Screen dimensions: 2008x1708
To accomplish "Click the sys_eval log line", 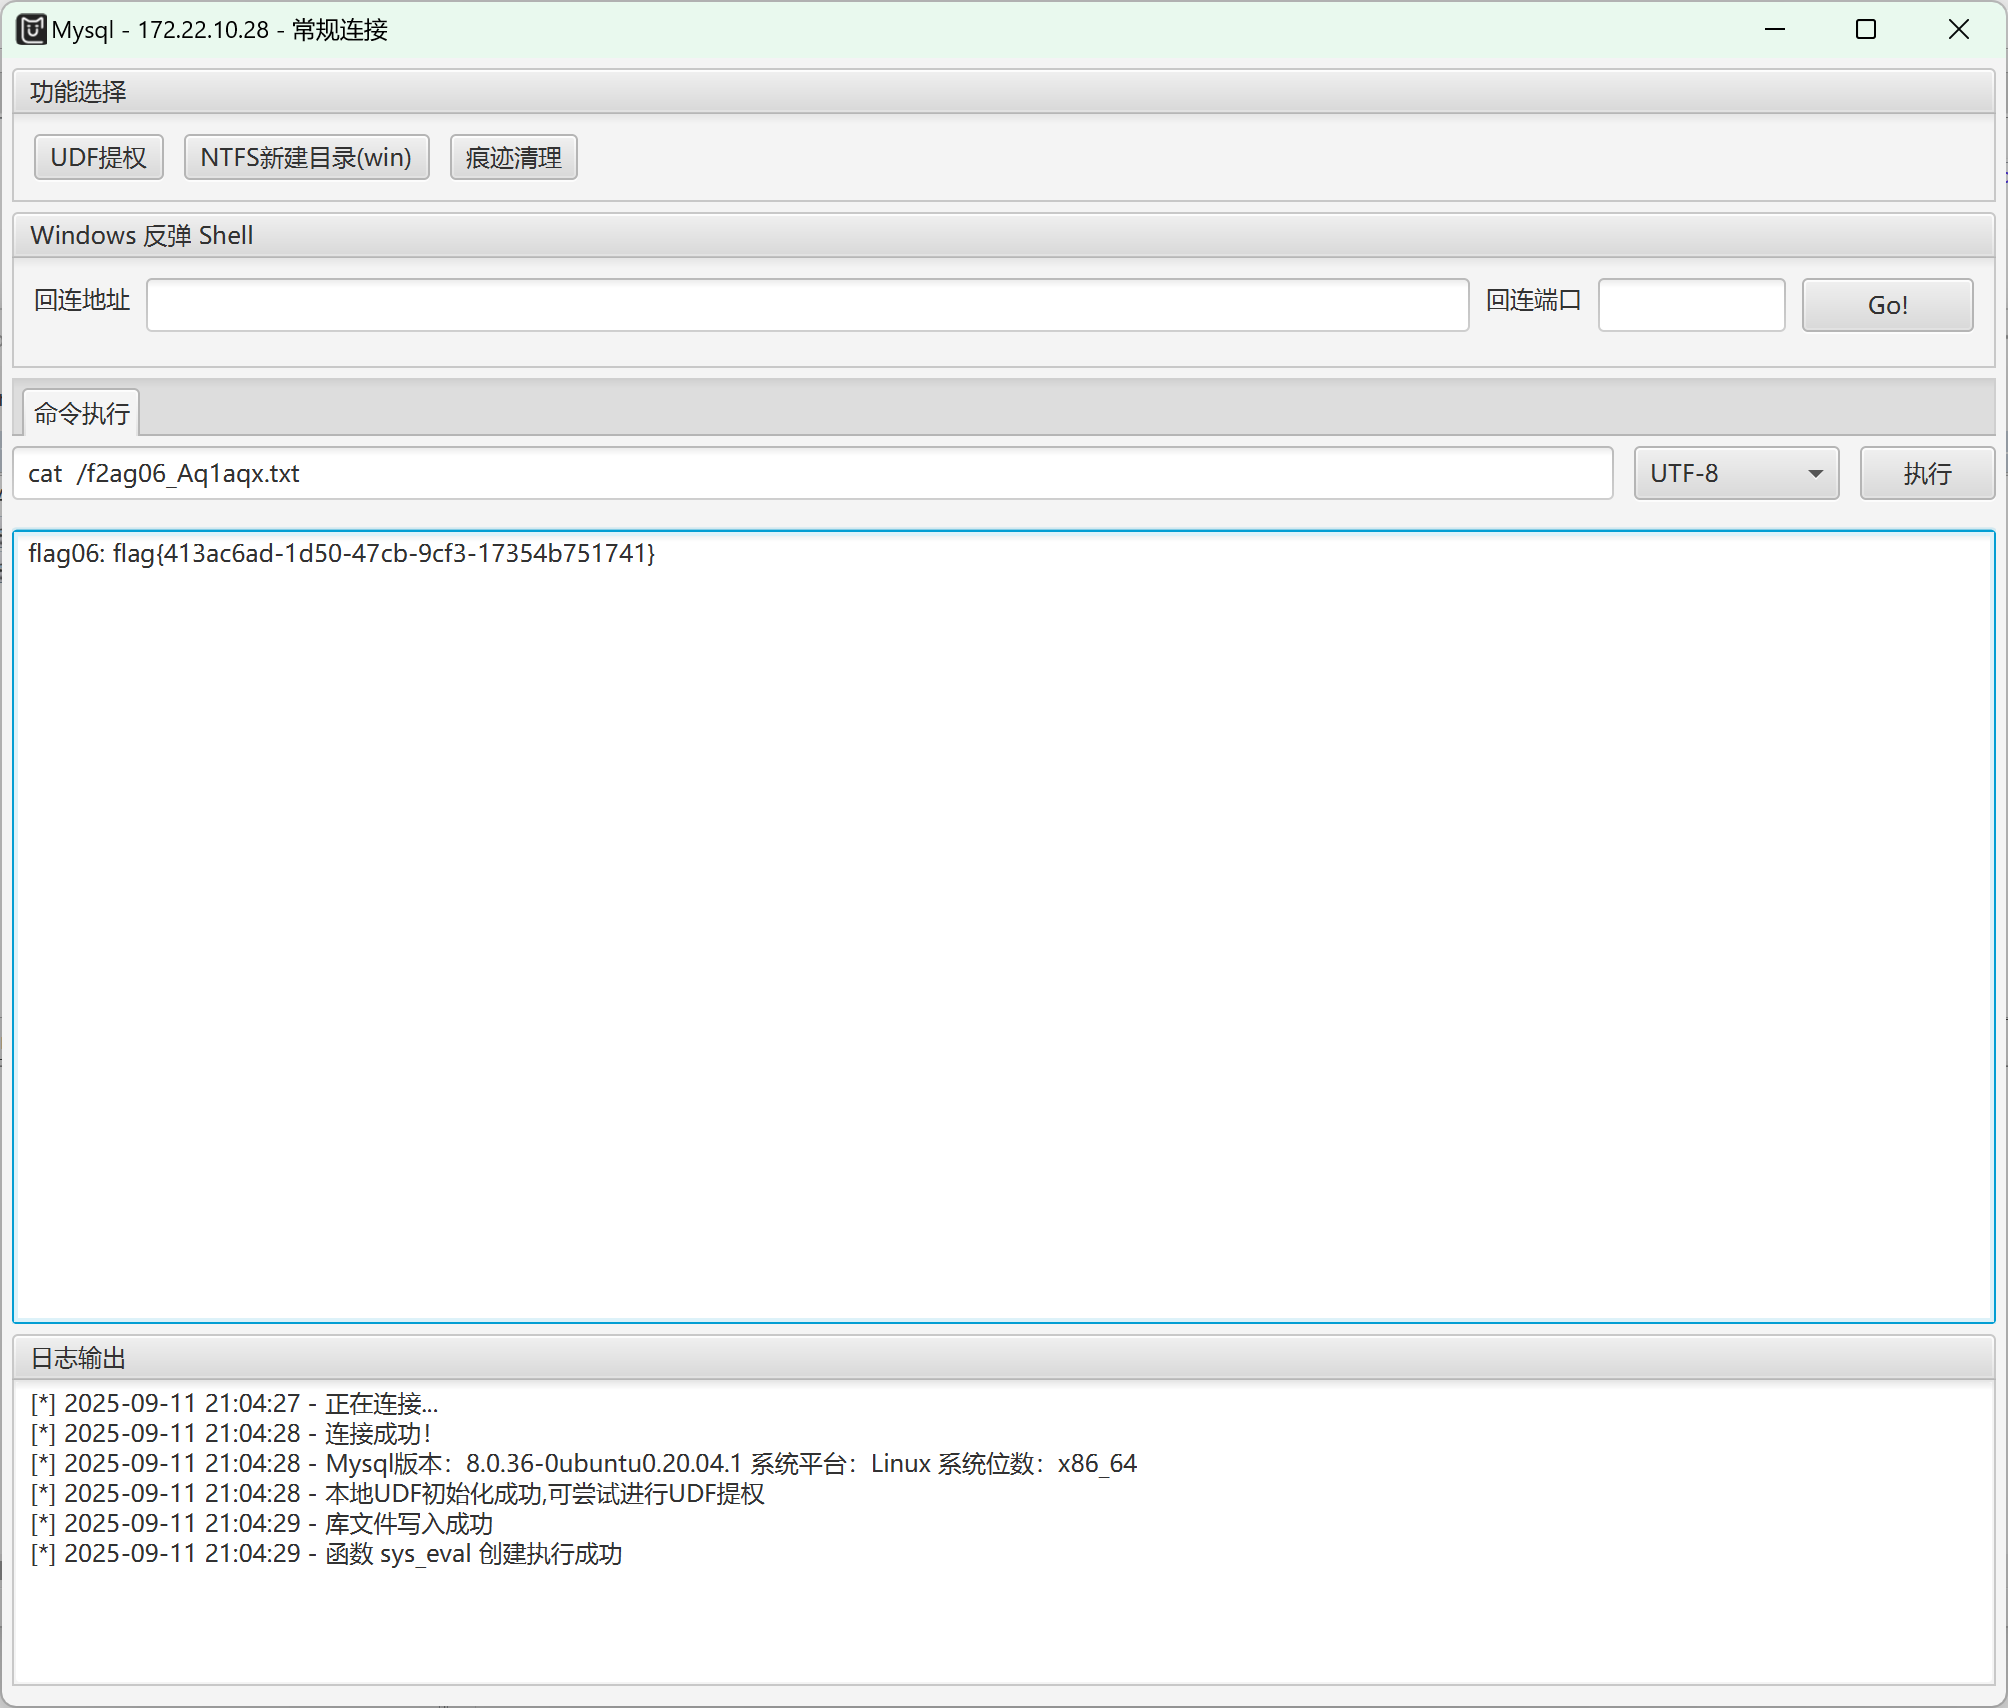I will coord(326,1553).
